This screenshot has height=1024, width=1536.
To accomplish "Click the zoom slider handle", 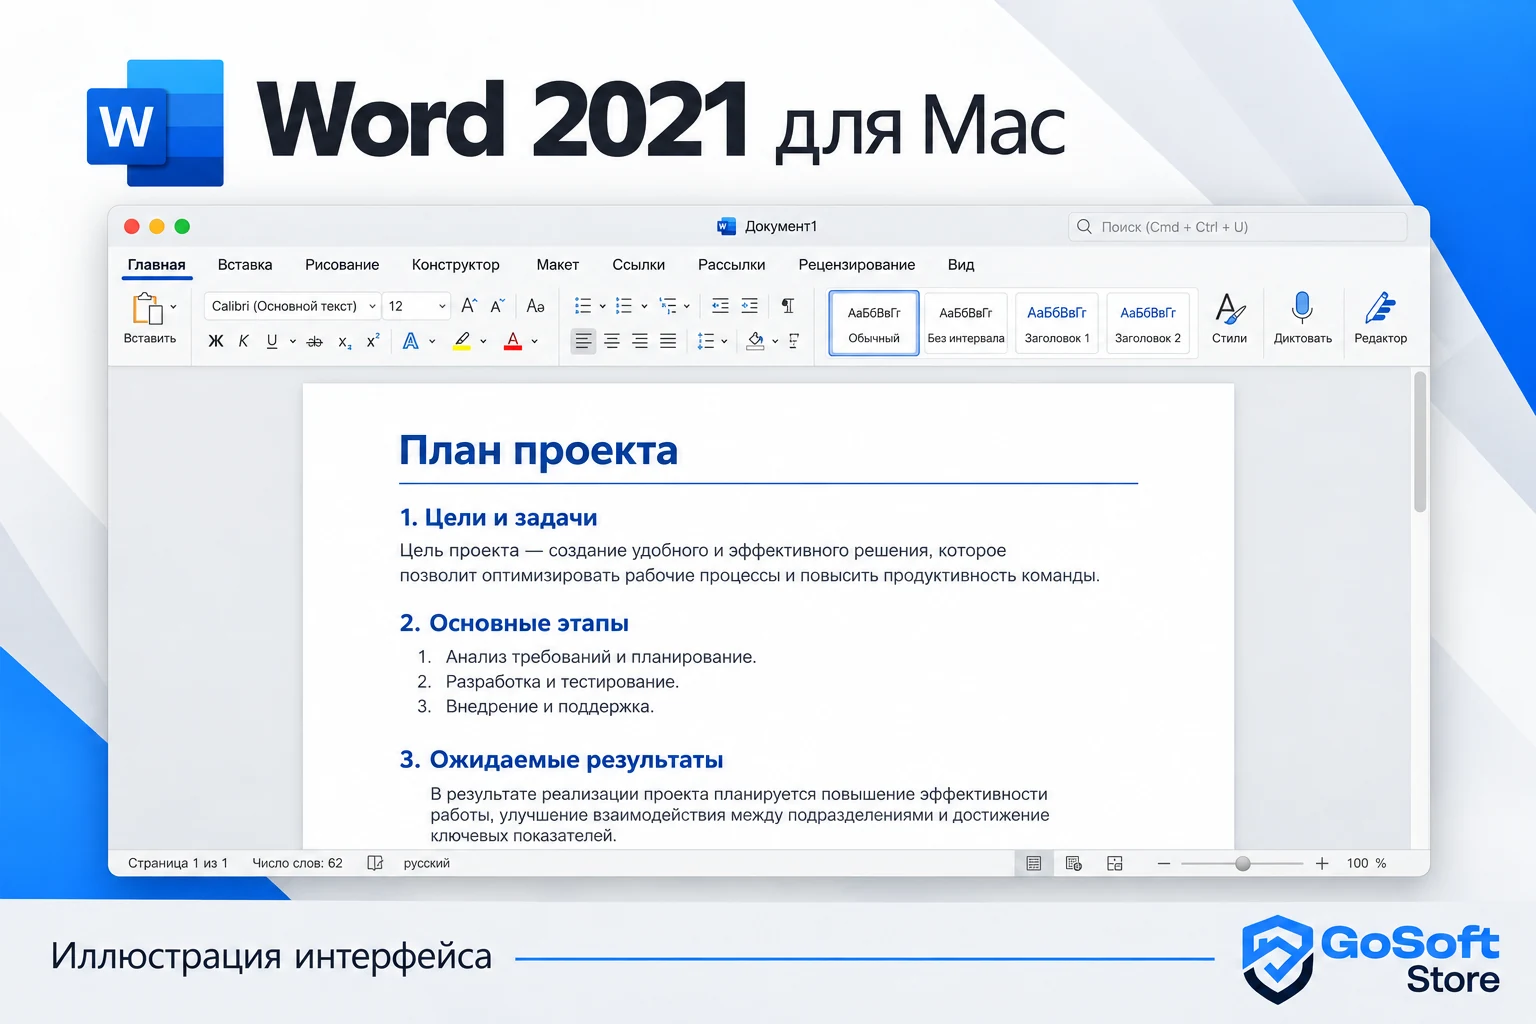I will pyautogui.click(x=1242, y=863).
